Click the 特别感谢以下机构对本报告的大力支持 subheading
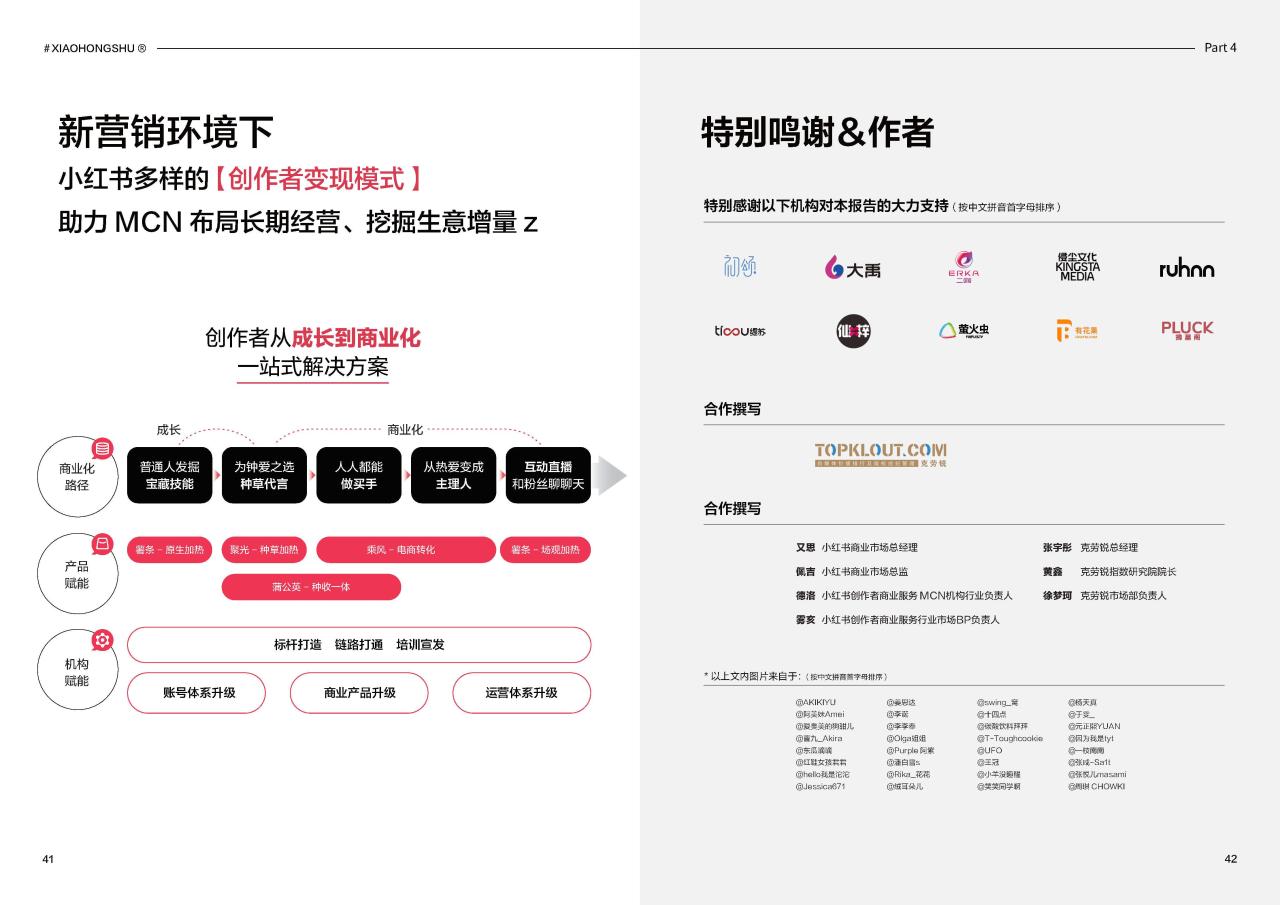Viewport: 1280px width, 905px height. point(826,205)
